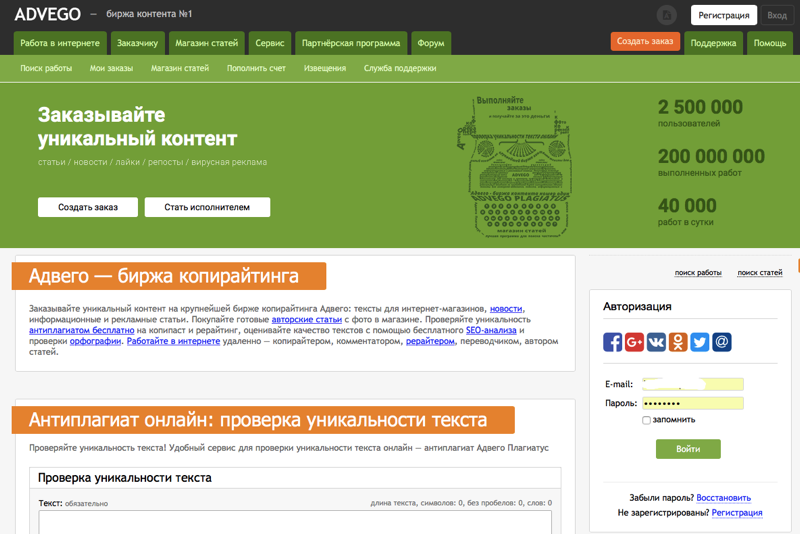
Task: Follow the 'антиплагиатом бесплатно' link
Action: [82, 330]
